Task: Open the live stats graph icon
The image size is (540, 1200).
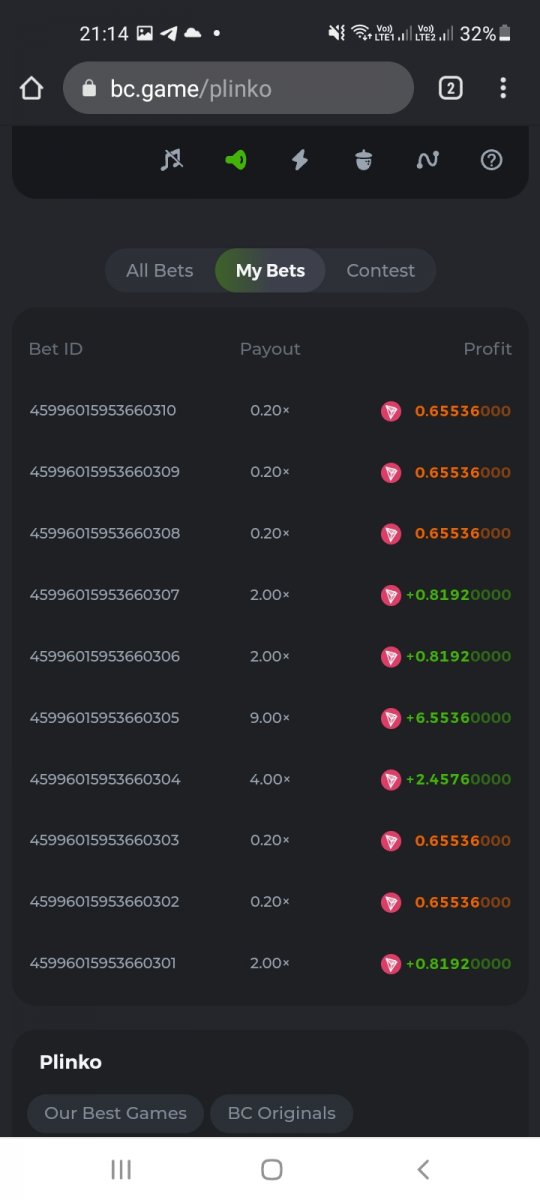Action: pyautogui.click(x=427, y=159)
